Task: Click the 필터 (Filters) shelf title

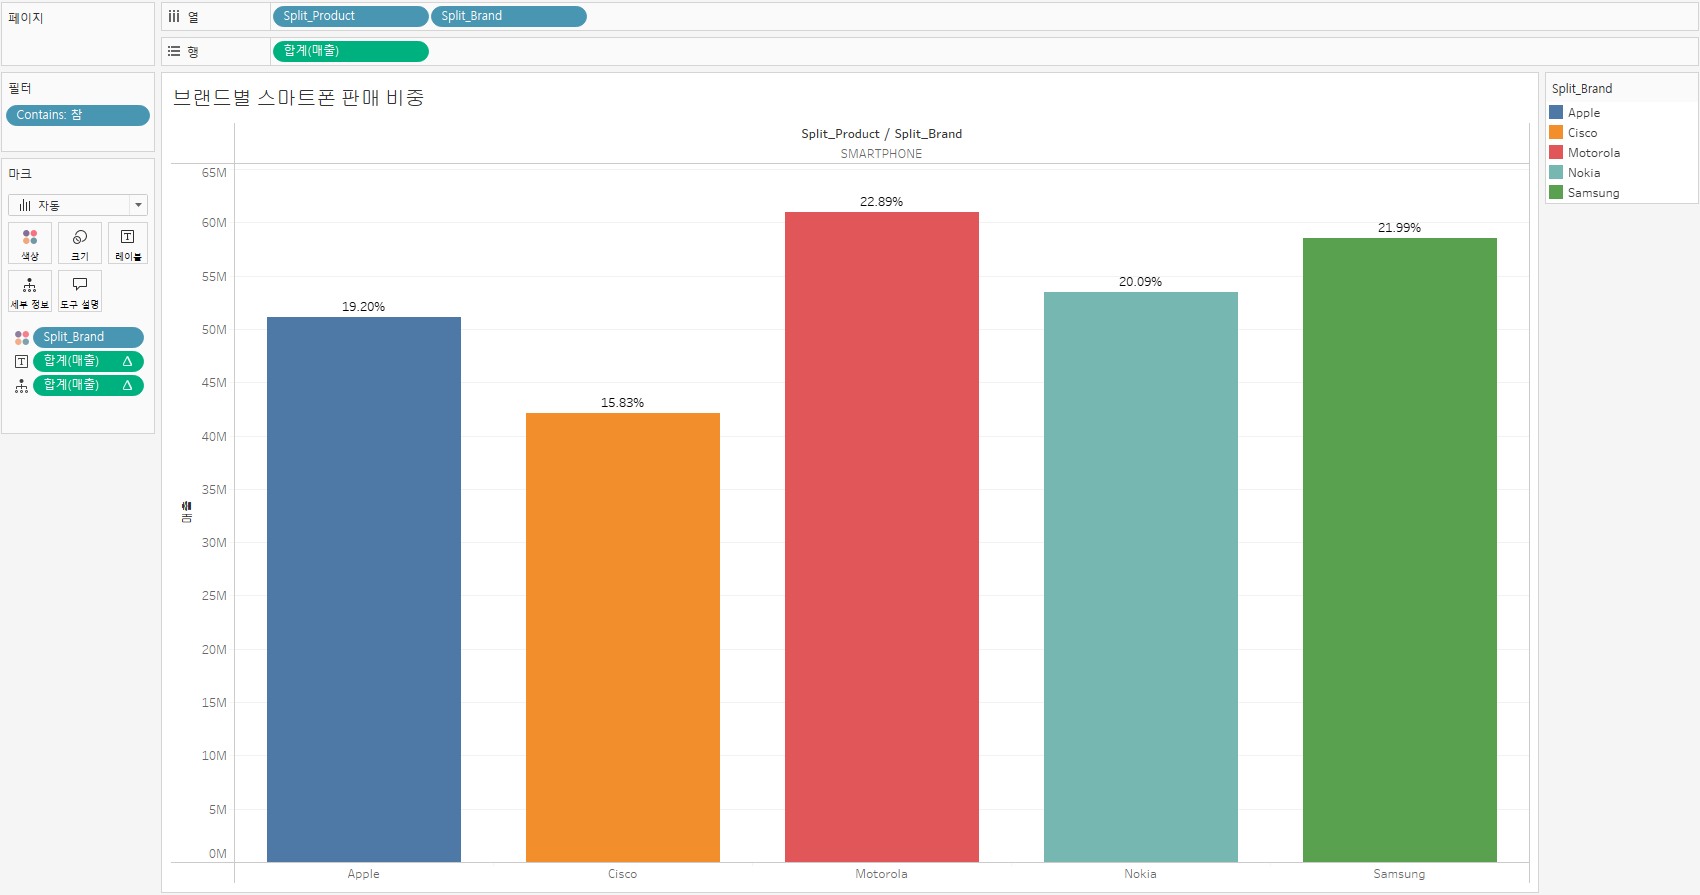Action: (x=20, y=89)
